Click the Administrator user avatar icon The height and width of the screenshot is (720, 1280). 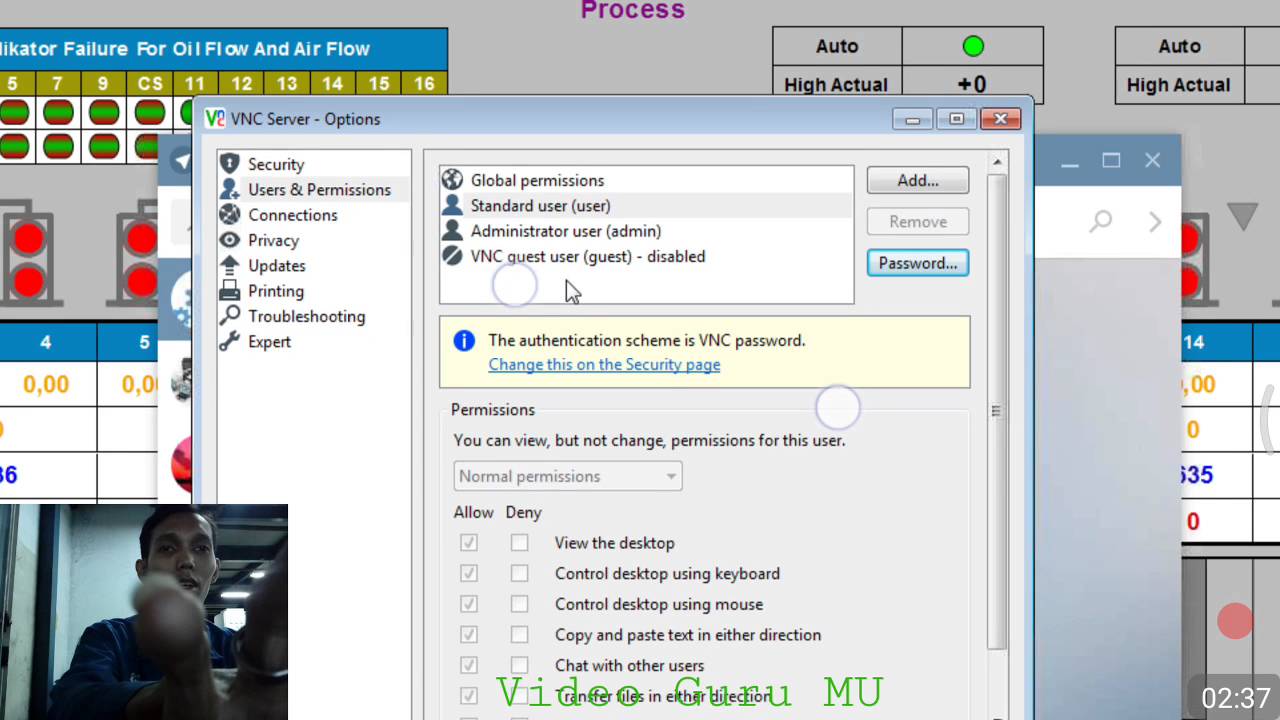click(452, 231)
